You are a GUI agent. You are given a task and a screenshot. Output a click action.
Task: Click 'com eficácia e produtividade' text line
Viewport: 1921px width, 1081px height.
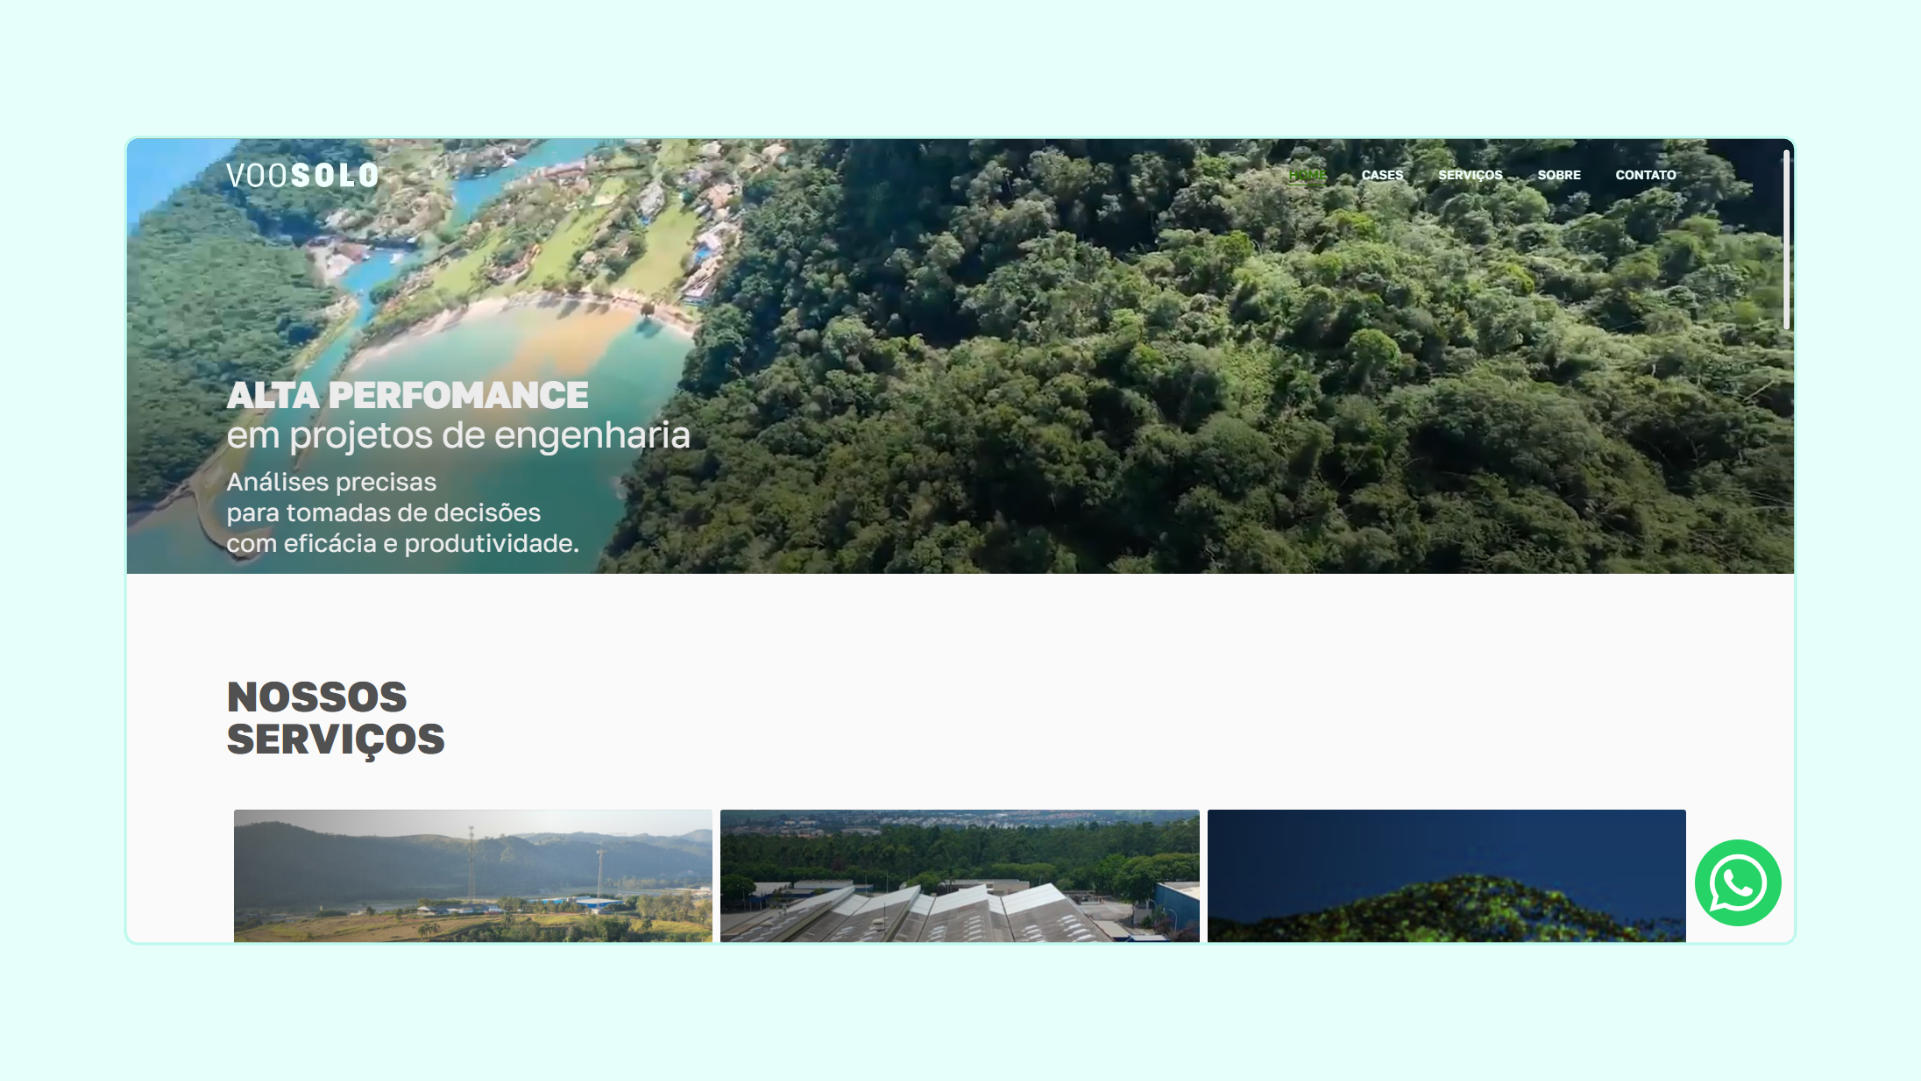click(403, 544)
